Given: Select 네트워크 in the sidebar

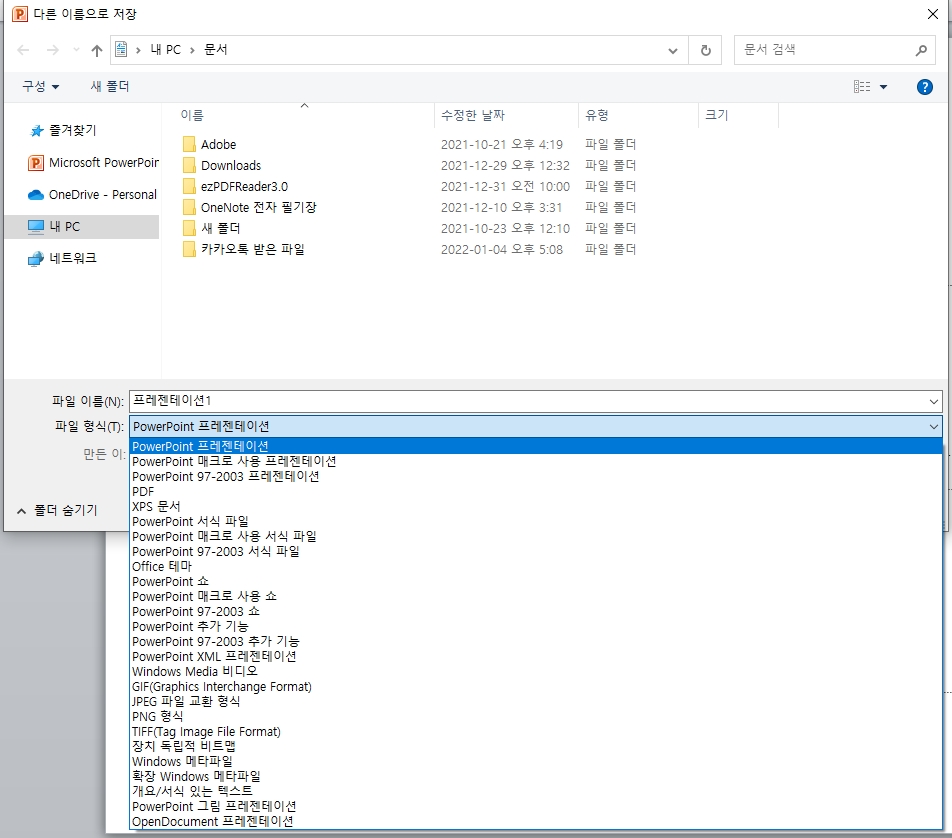Looking at the screenshot, I should coord(62,258).
